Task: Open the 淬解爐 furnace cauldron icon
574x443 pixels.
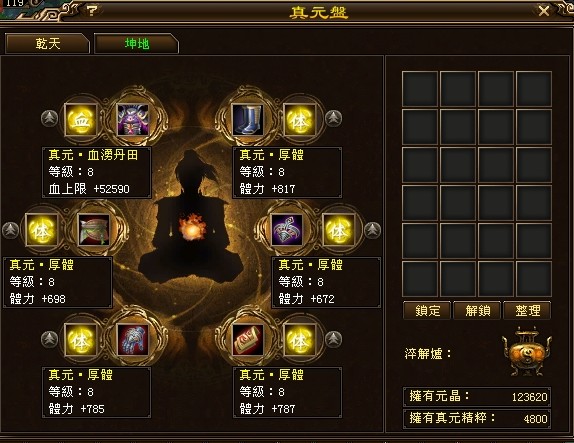Action: (527, 352)
